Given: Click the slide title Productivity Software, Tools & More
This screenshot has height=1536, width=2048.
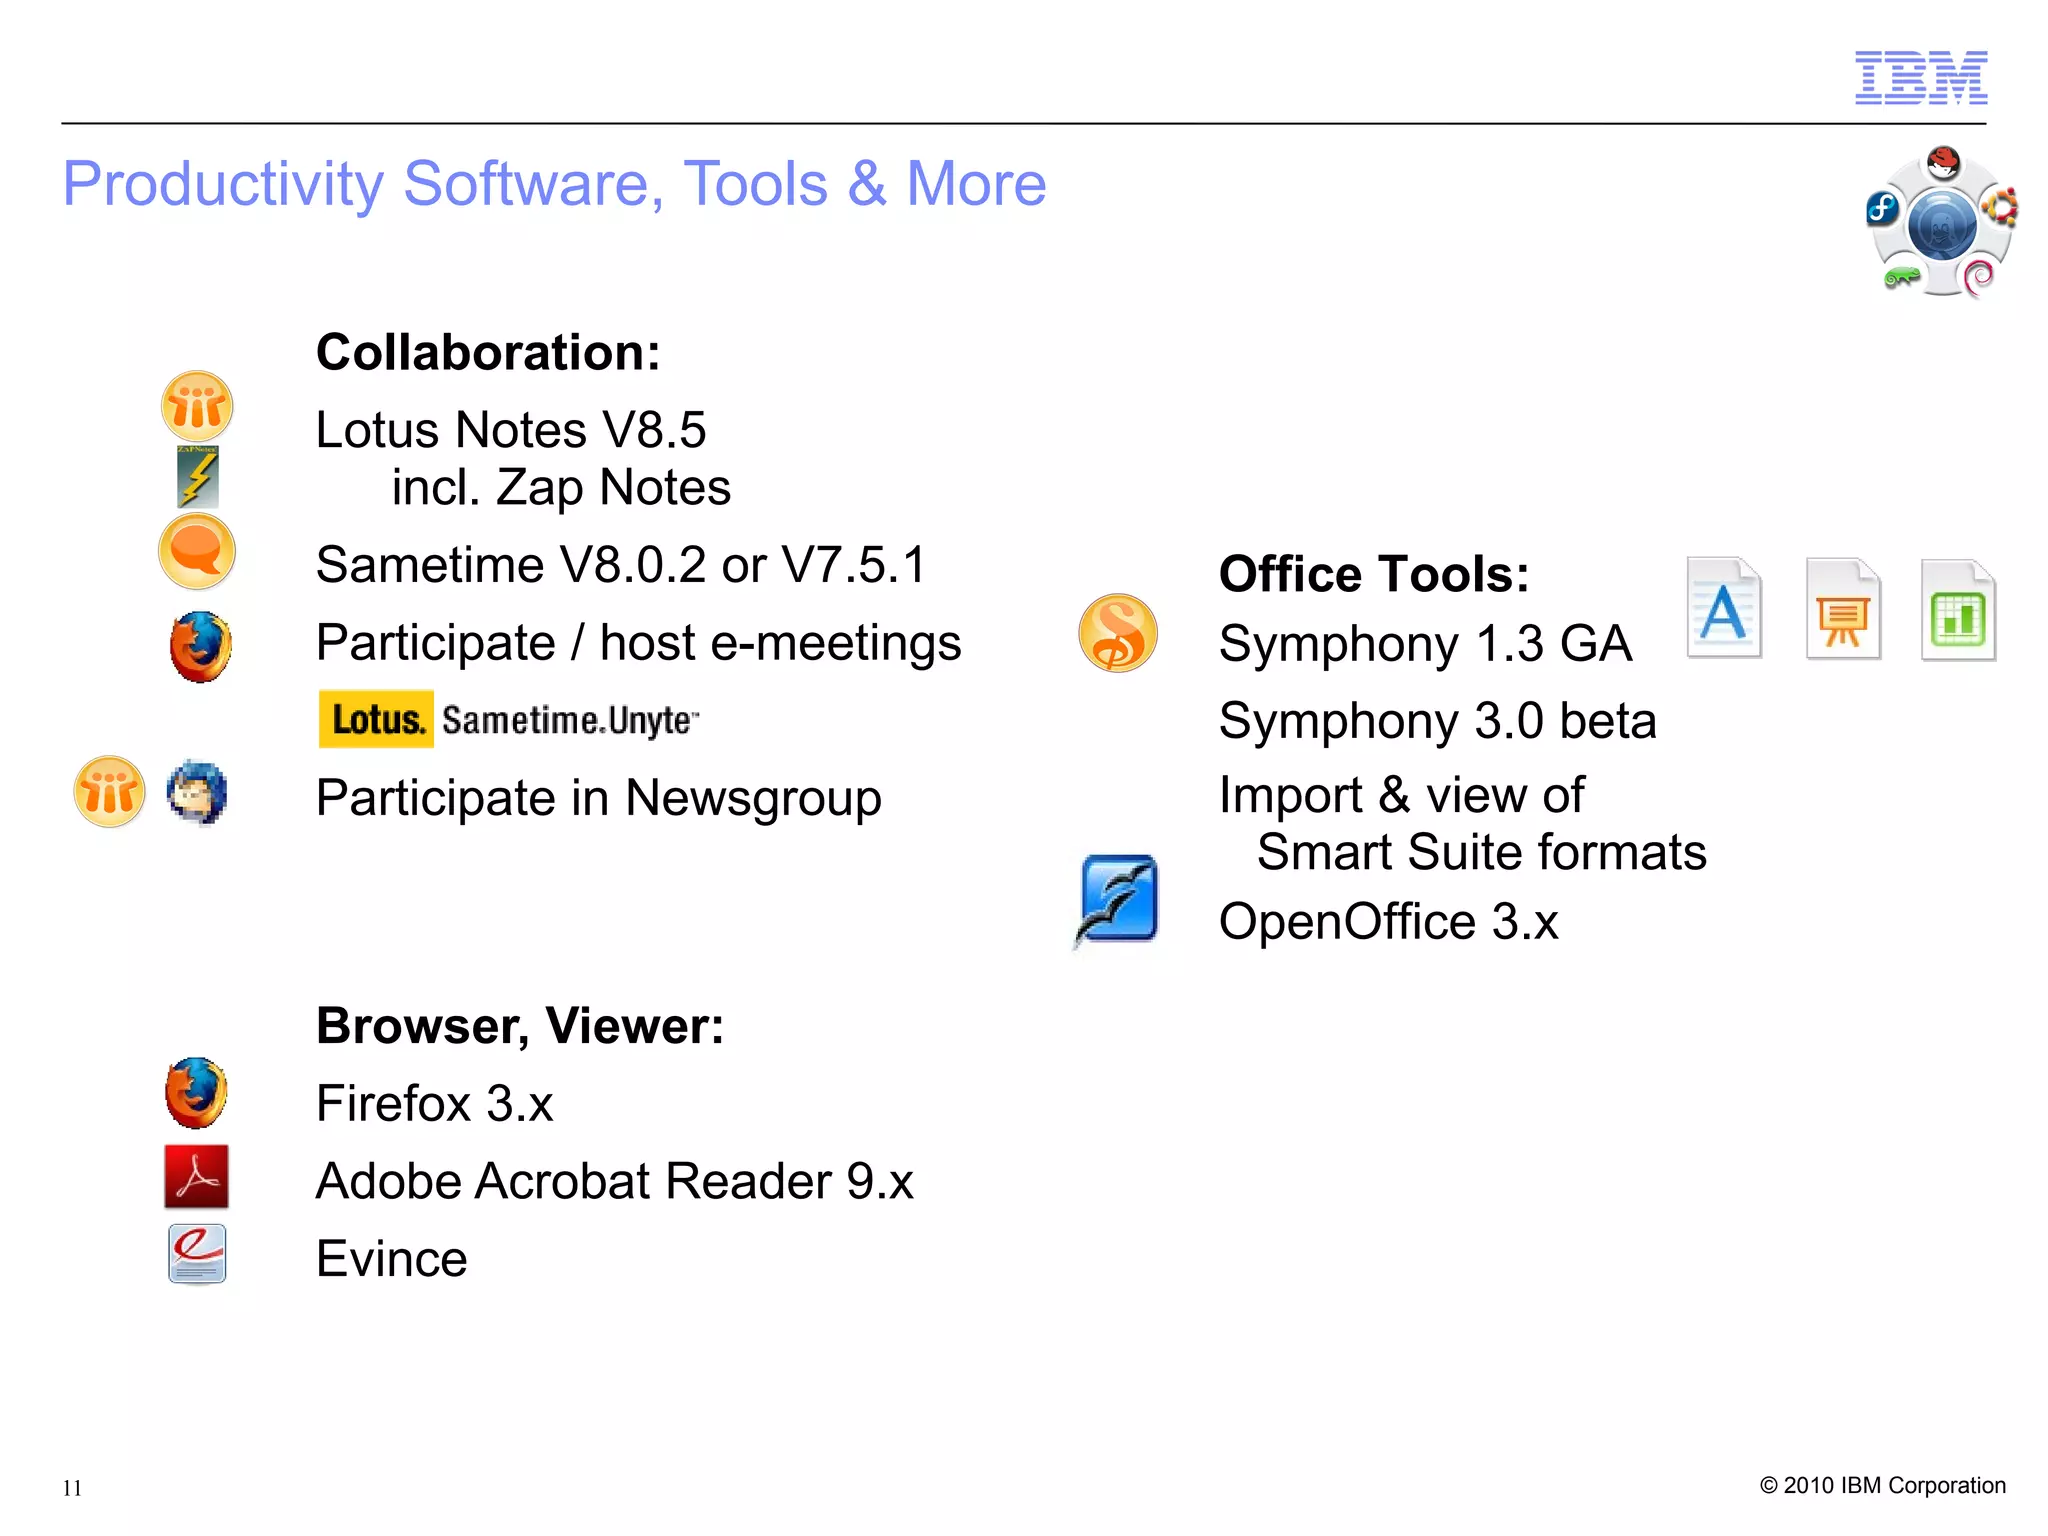Looking at the screenshot, I should 554,184.
